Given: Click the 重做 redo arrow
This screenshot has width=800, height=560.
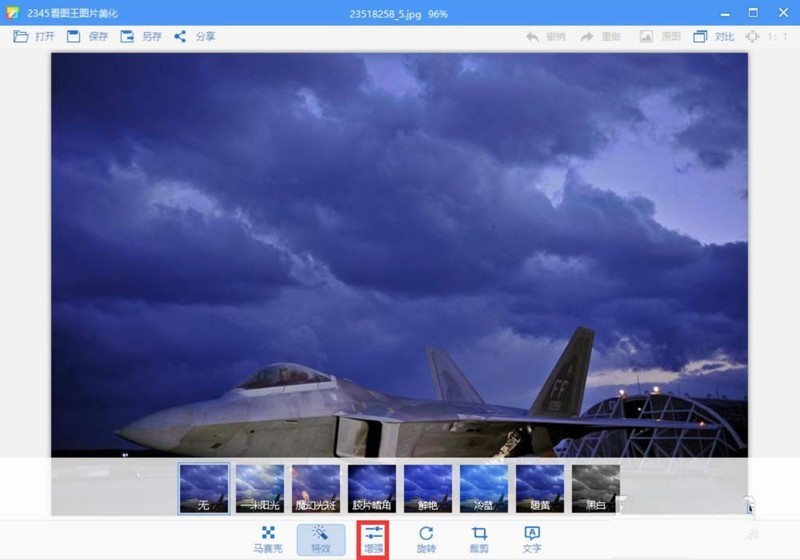Looking at the screenshot, I should (x=587, y=37).
